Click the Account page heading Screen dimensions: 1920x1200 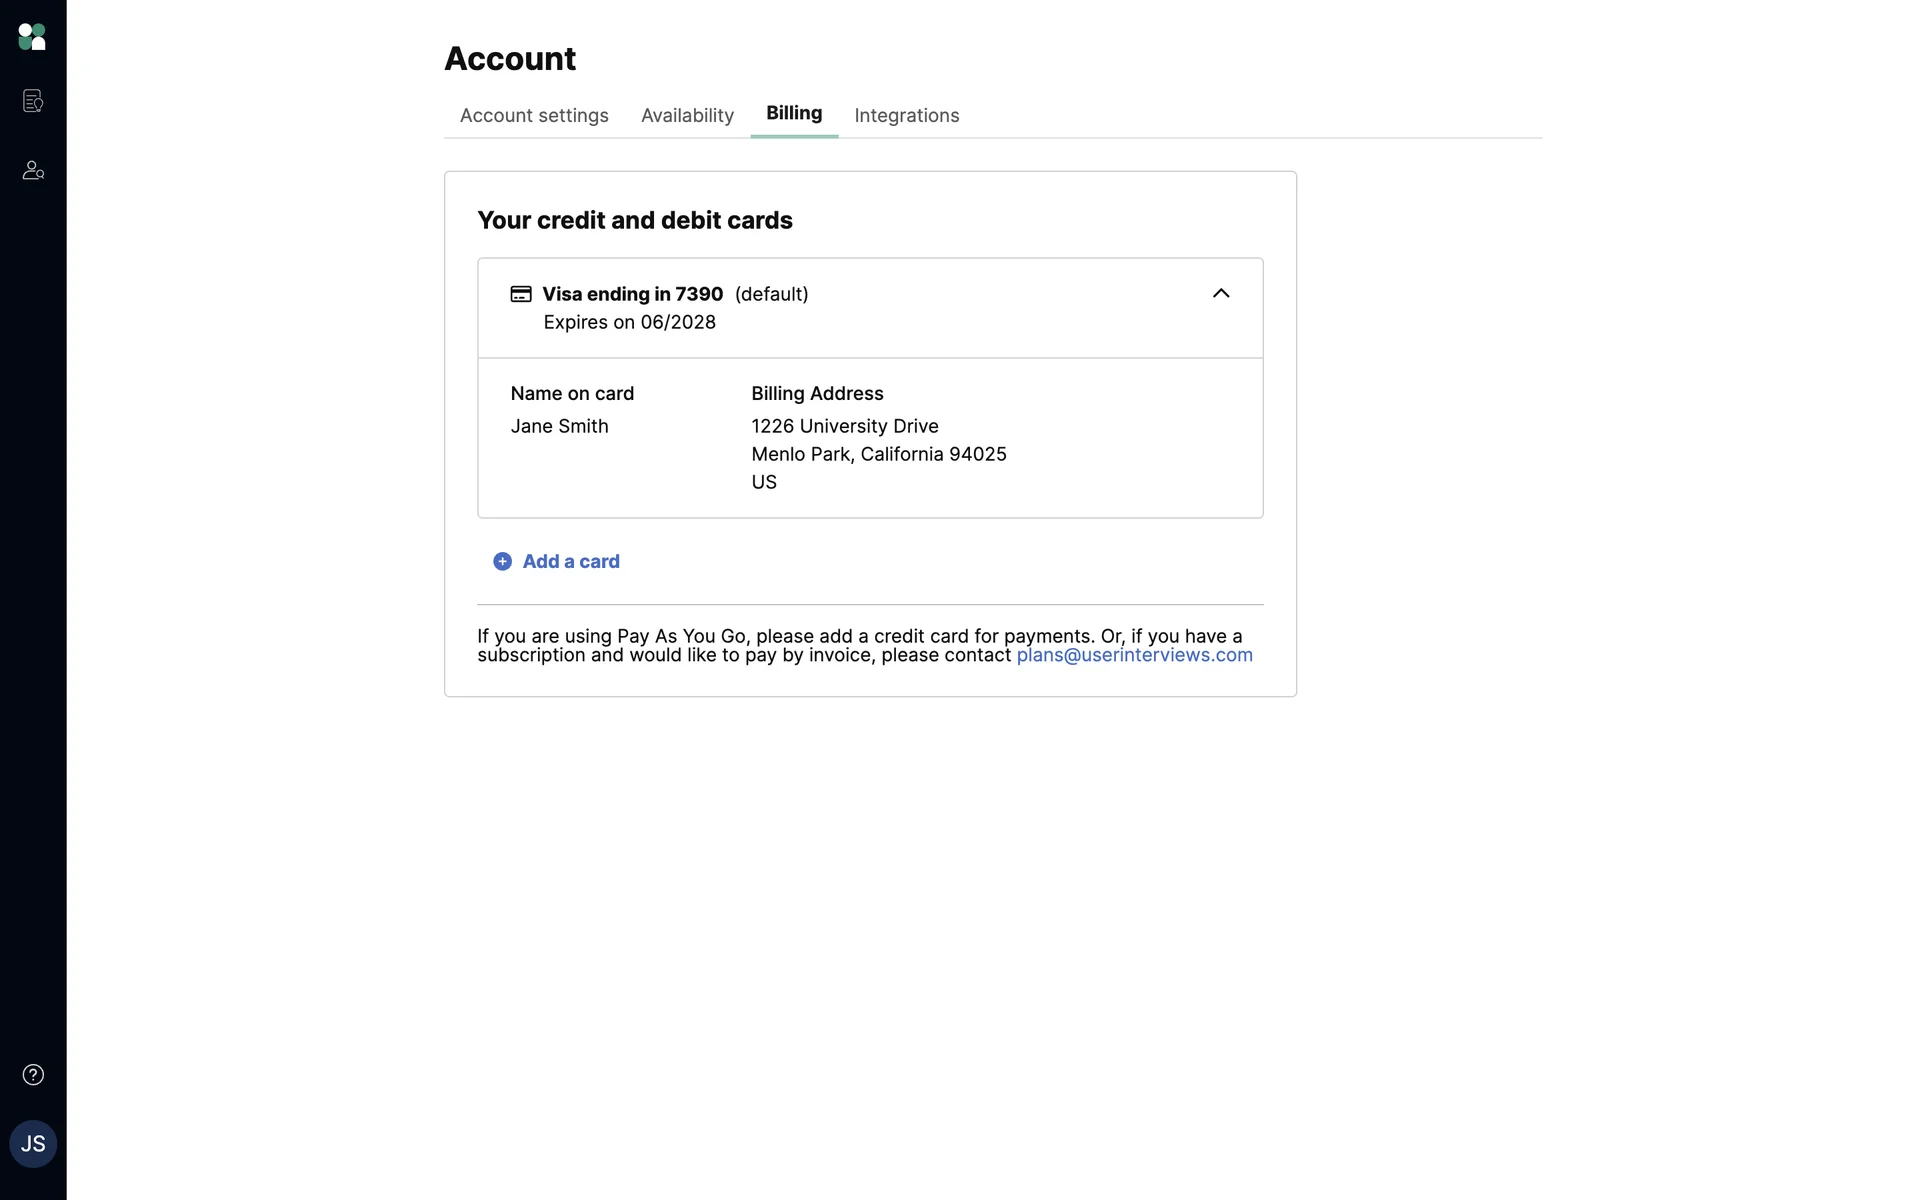pyautogui.click(x=510, y=59)
